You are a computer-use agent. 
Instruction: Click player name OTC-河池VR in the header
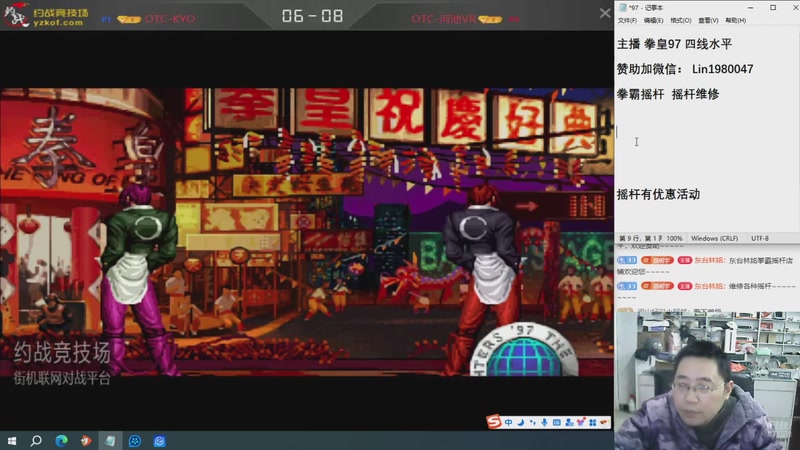443,19
